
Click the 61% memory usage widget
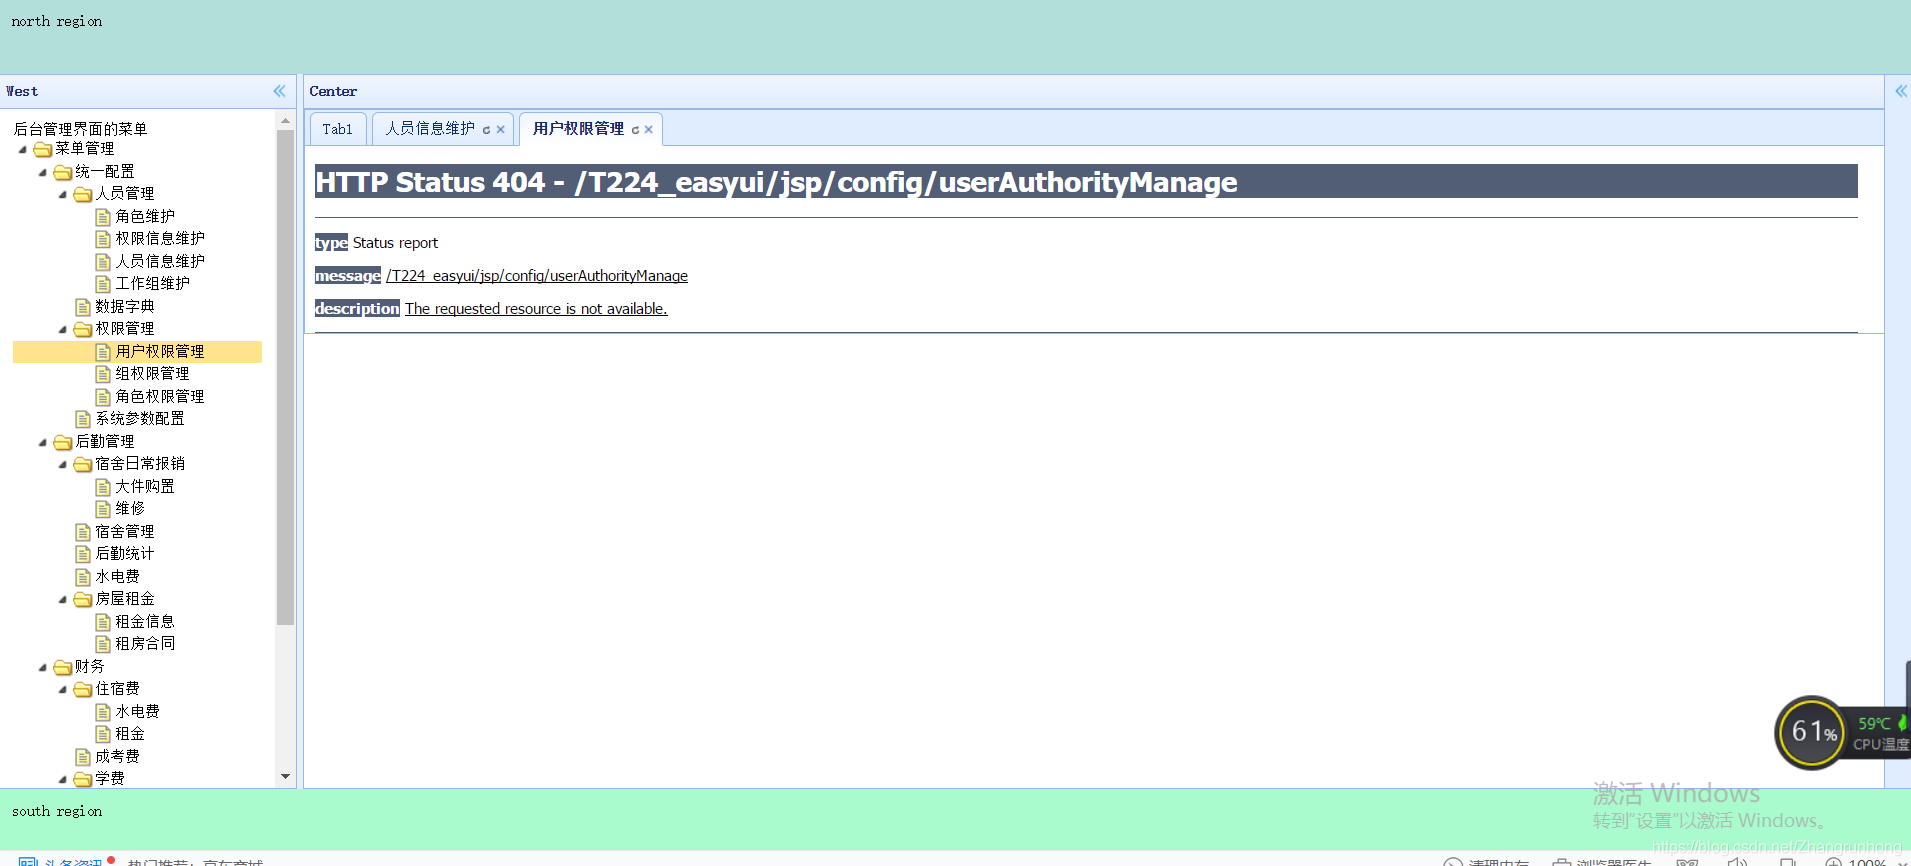(1810, 732)
